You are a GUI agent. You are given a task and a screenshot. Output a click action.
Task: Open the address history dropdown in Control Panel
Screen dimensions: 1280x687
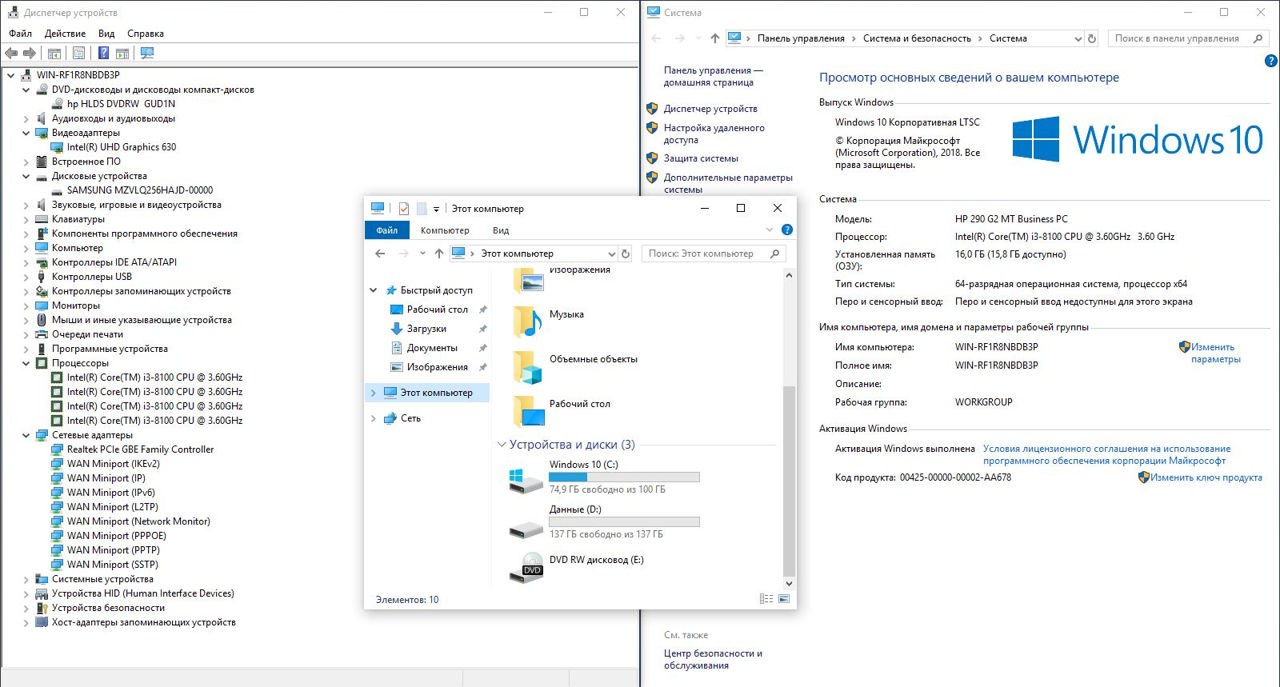(x=1091, y=38)
